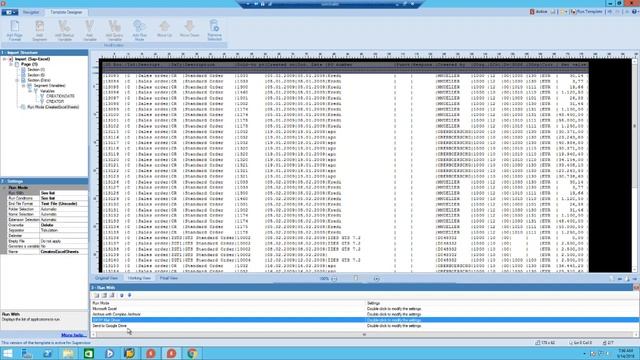
Task: Select the Variables tree item
Action: click(x=47, y=91)
